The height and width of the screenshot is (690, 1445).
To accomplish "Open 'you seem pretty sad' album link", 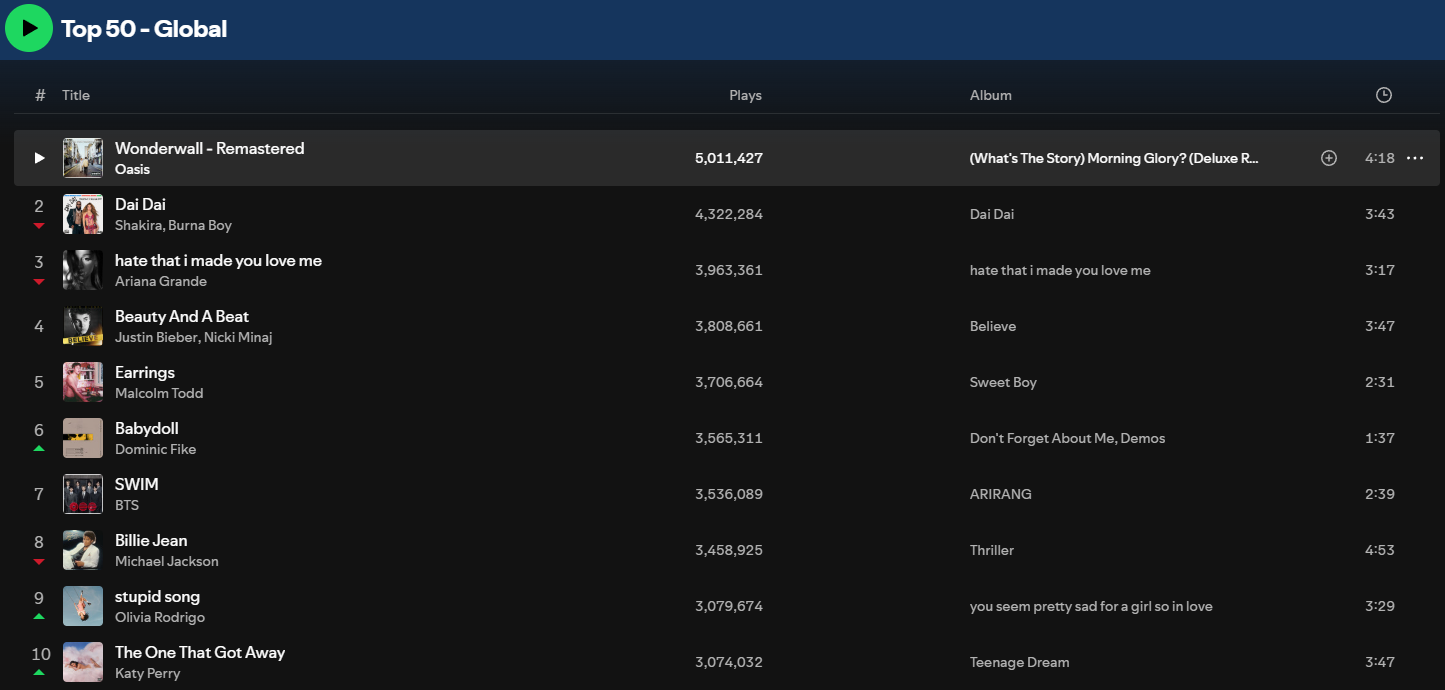I will click(1091, 606).
